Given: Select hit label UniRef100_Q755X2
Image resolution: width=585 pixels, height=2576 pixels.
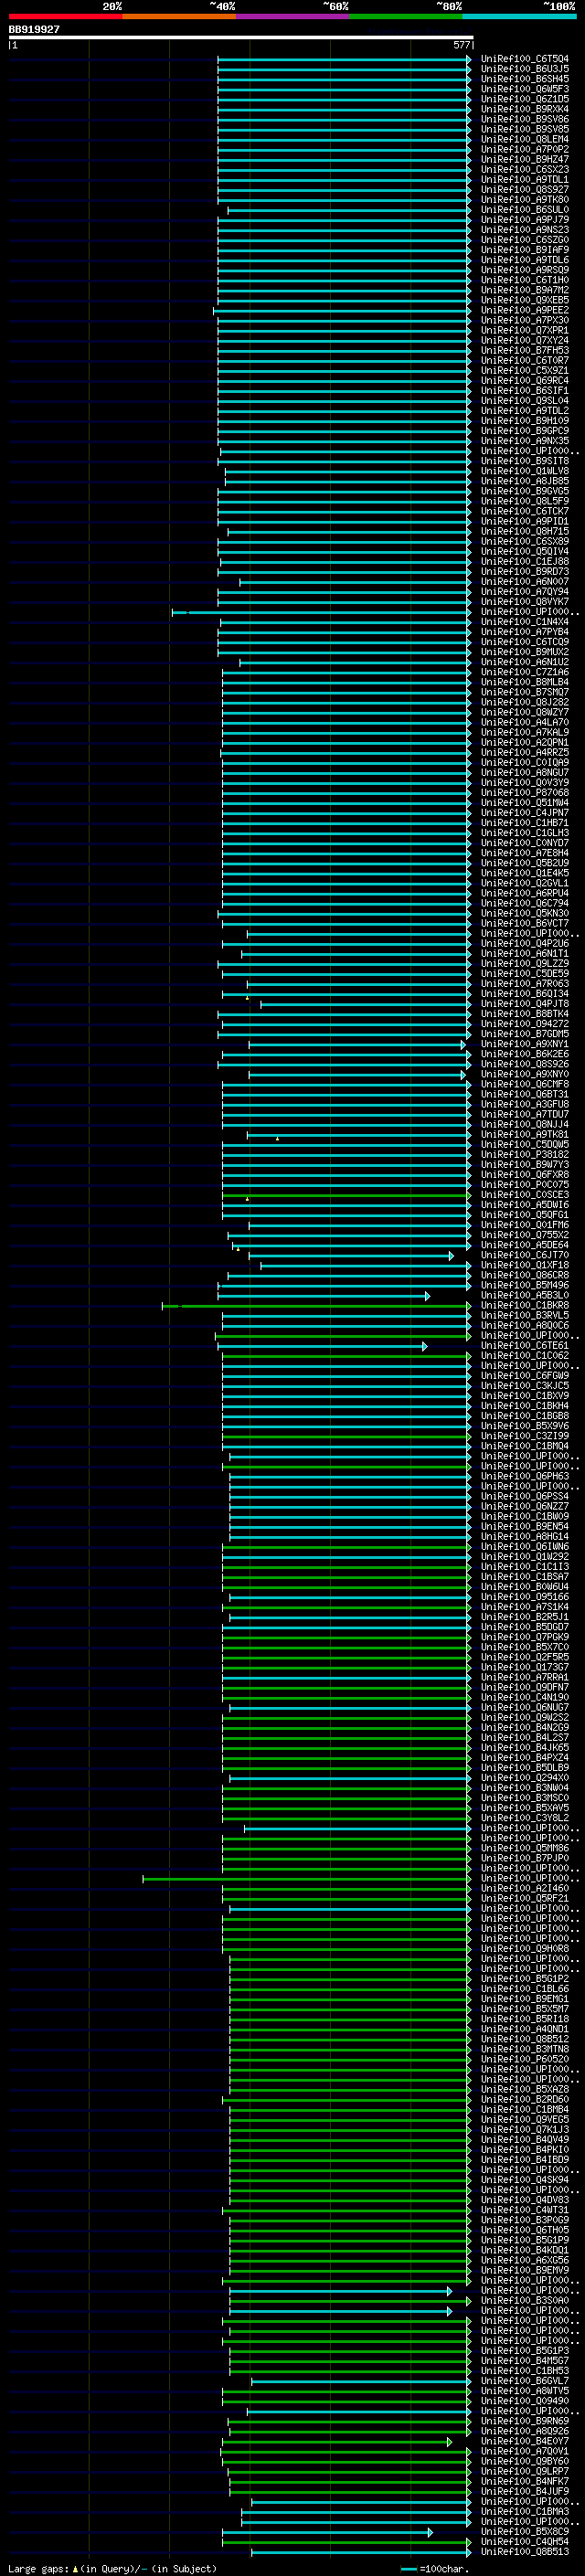Looking at the screenshot, I should tap(525, 1235).
